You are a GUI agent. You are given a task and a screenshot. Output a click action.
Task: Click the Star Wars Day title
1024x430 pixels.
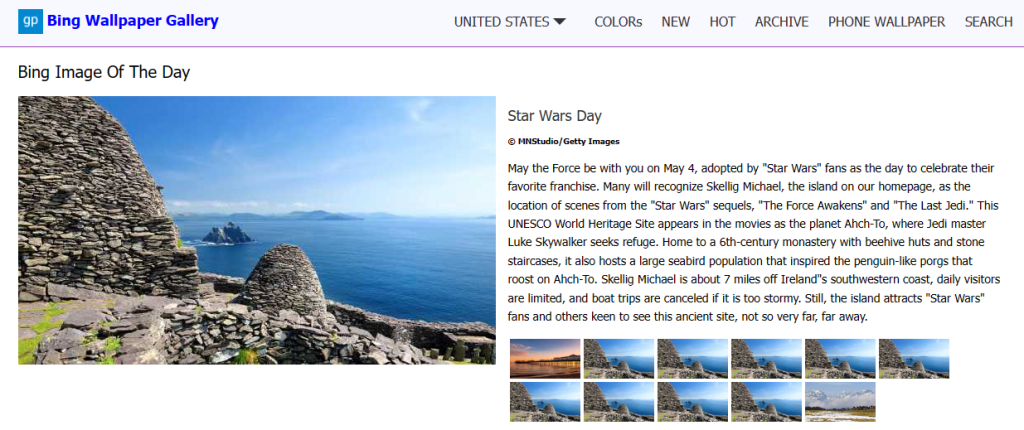pos(554,116)
